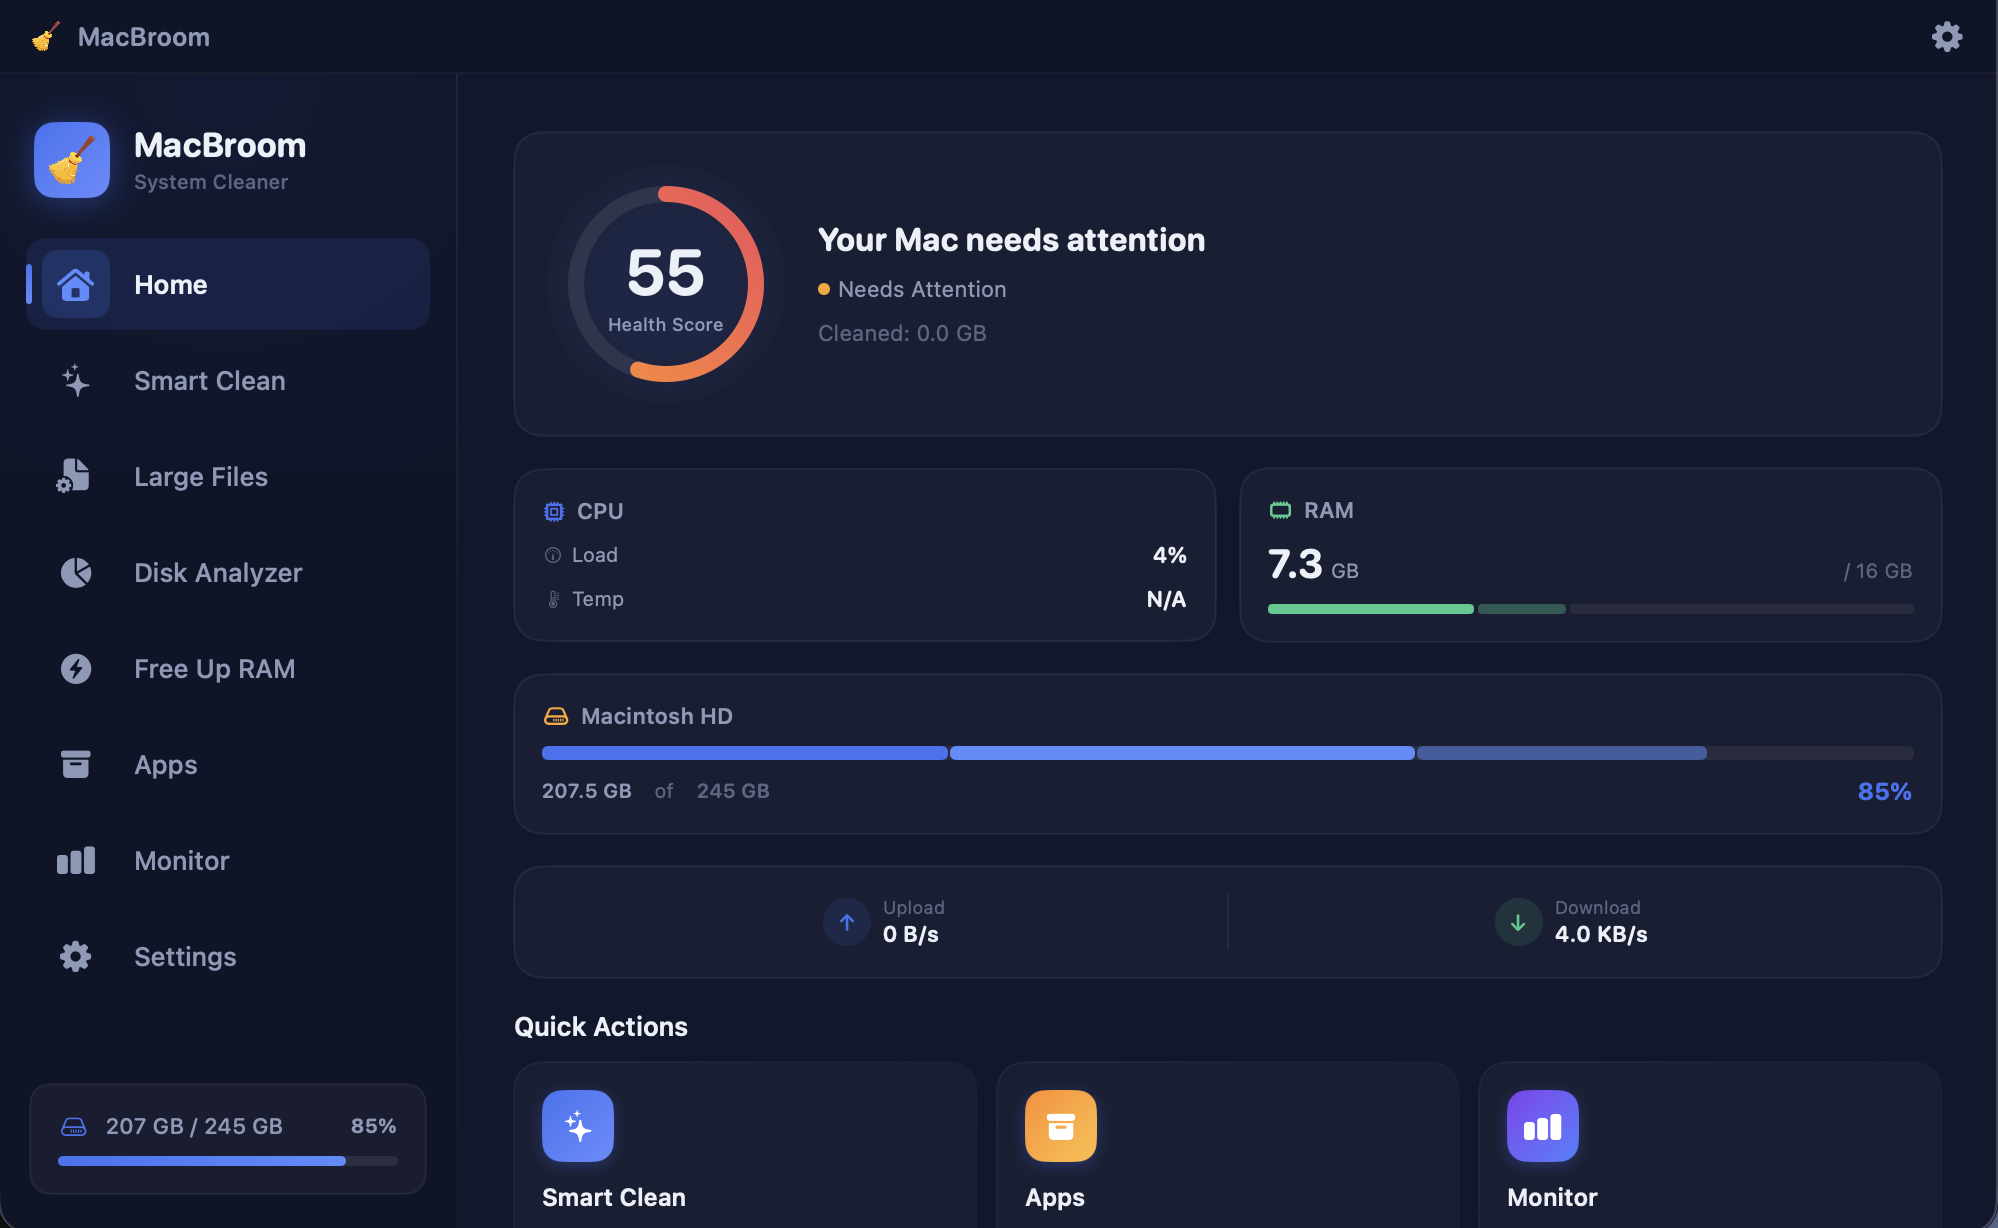Open the Free Up RAM section

228,669
